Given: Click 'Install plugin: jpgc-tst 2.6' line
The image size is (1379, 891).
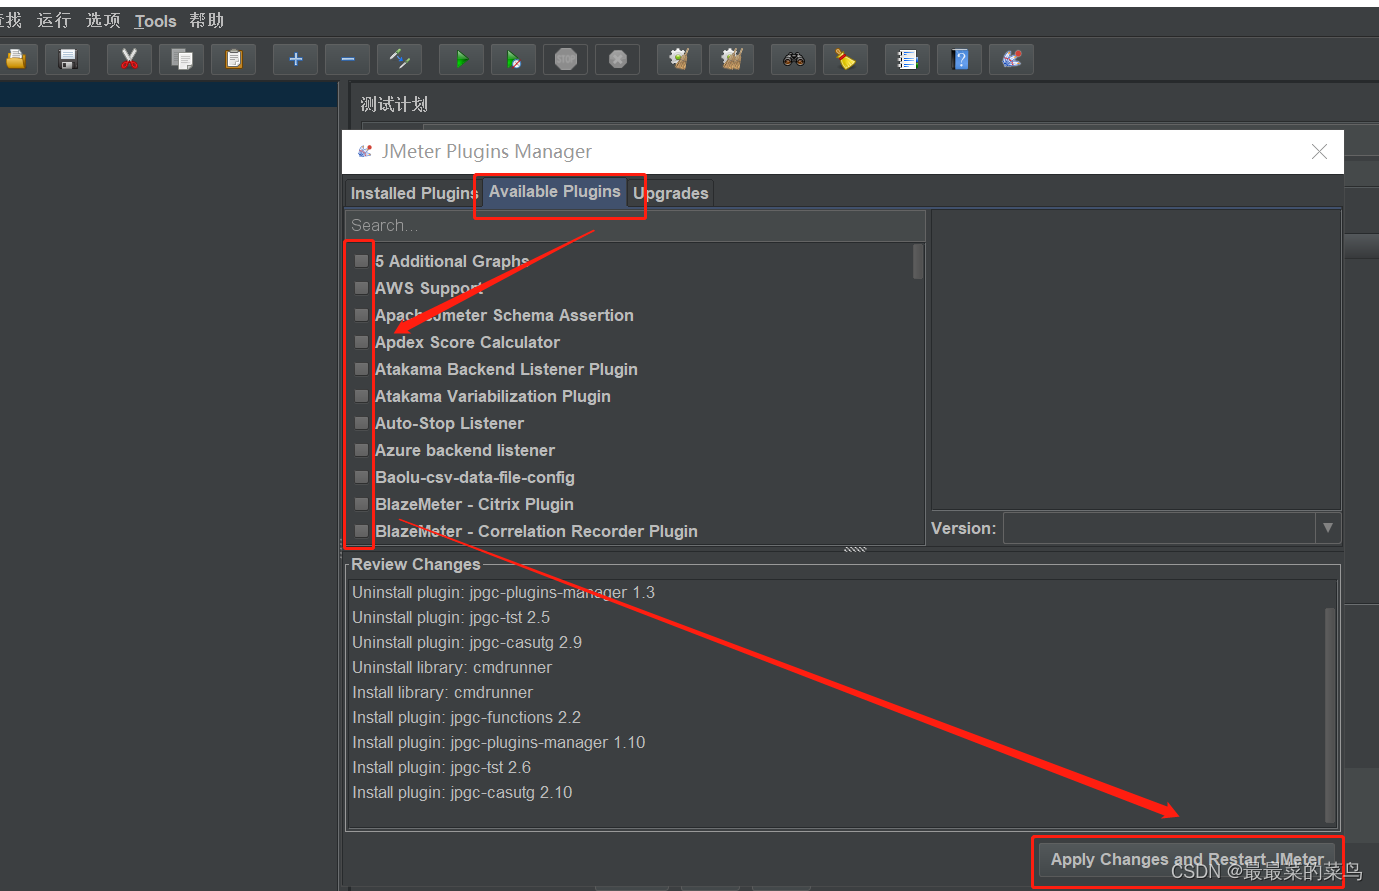Looking at the screenshot, I should 441,767.
